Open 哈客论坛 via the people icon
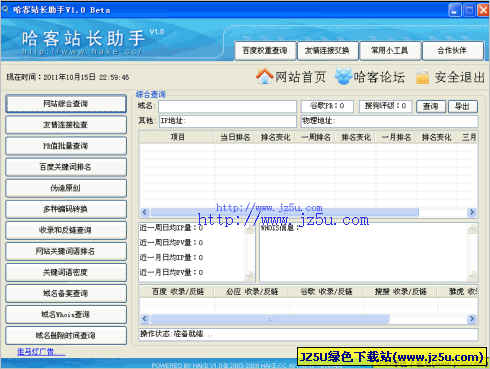Image resolution: width=490 pixels, height=369 pixels. [x=343, y=76]
